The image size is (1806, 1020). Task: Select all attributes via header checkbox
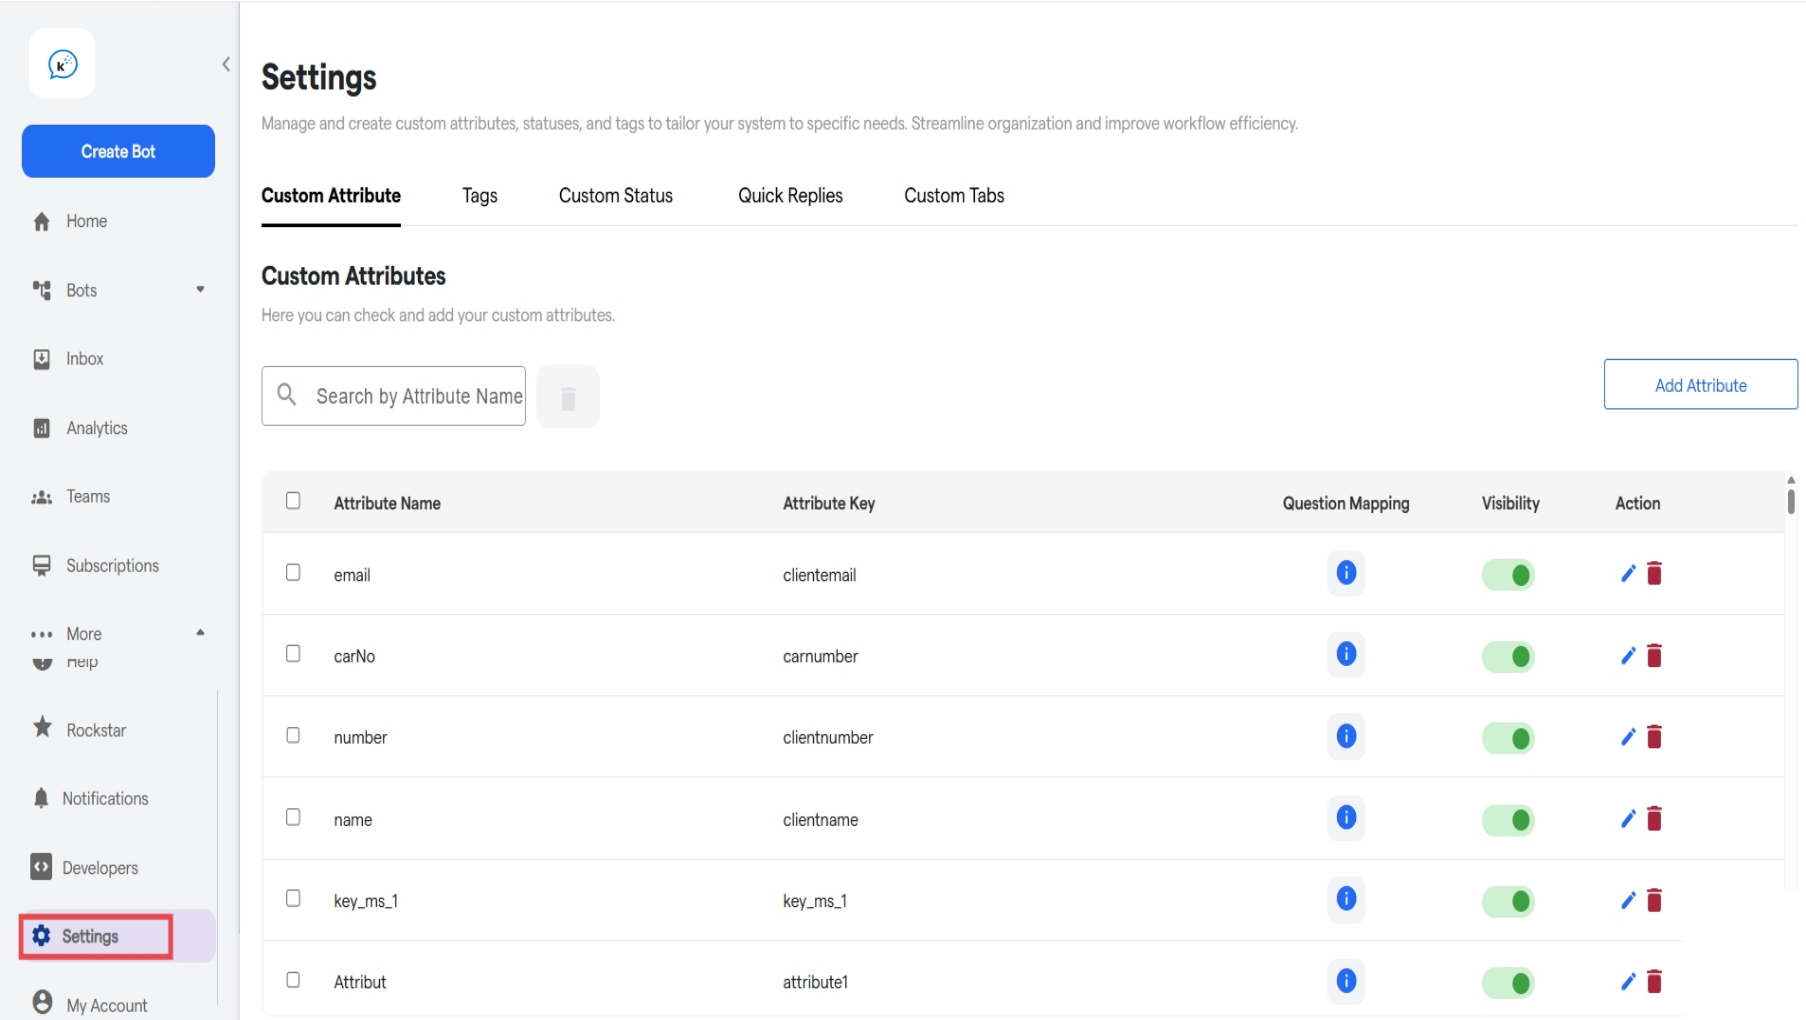[293, 500]
